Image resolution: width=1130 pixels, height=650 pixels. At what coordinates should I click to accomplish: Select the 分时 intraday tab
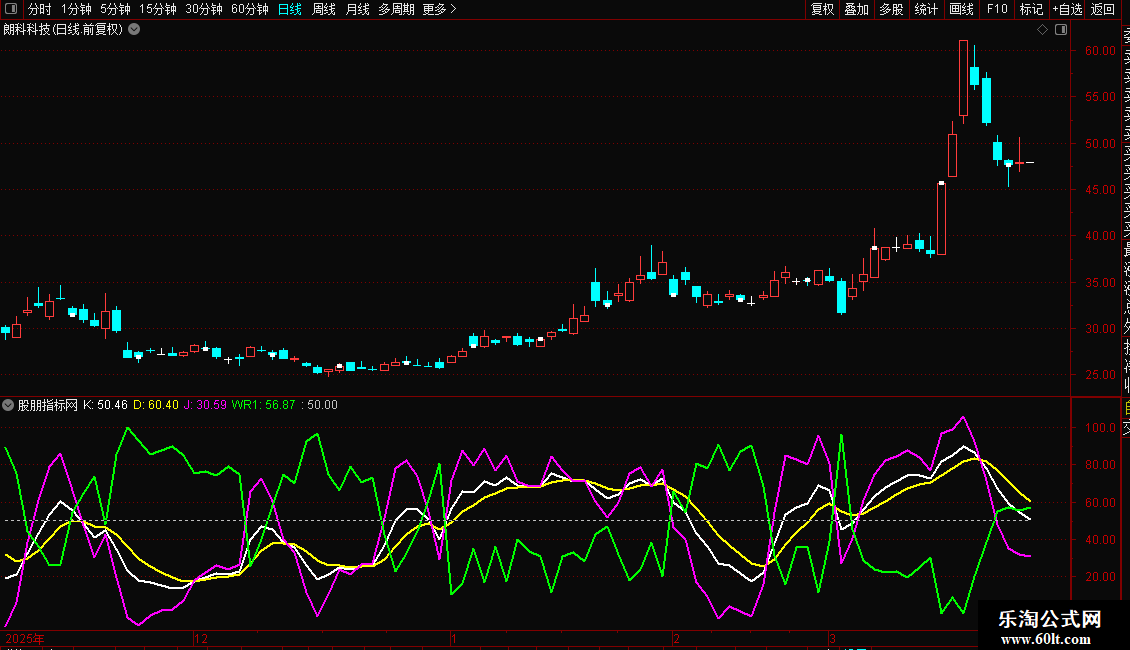pos(39,9)
